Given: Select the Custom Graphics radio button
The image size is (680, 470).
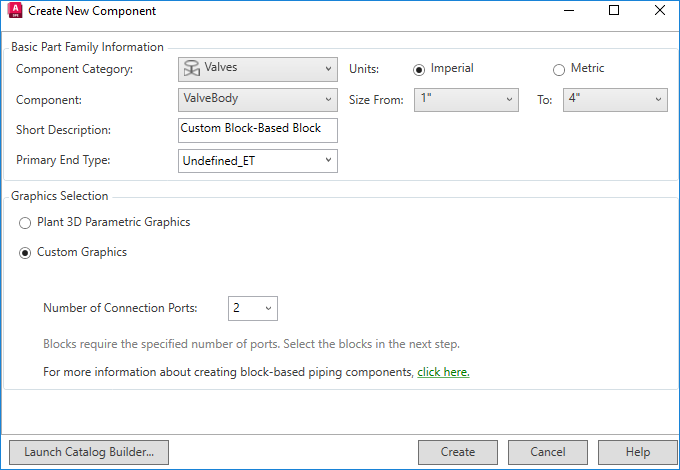Looking at the screenshot, I should pos(25,252).
